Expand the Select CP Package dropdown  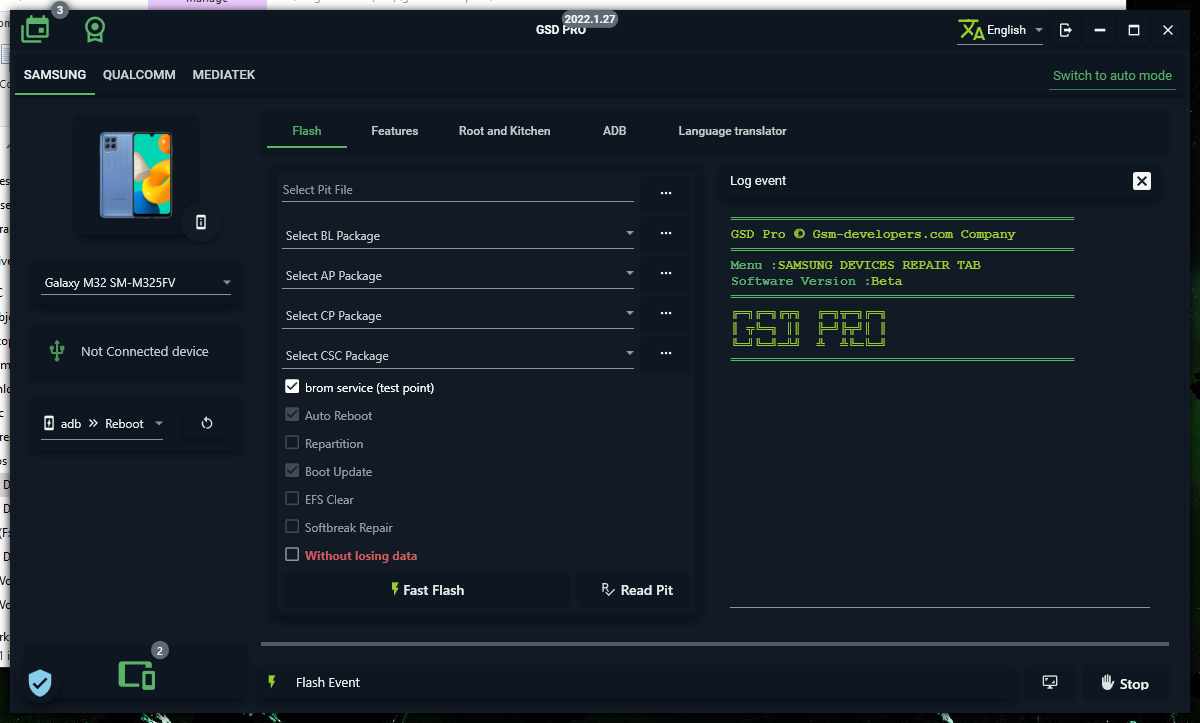(458, 315)
